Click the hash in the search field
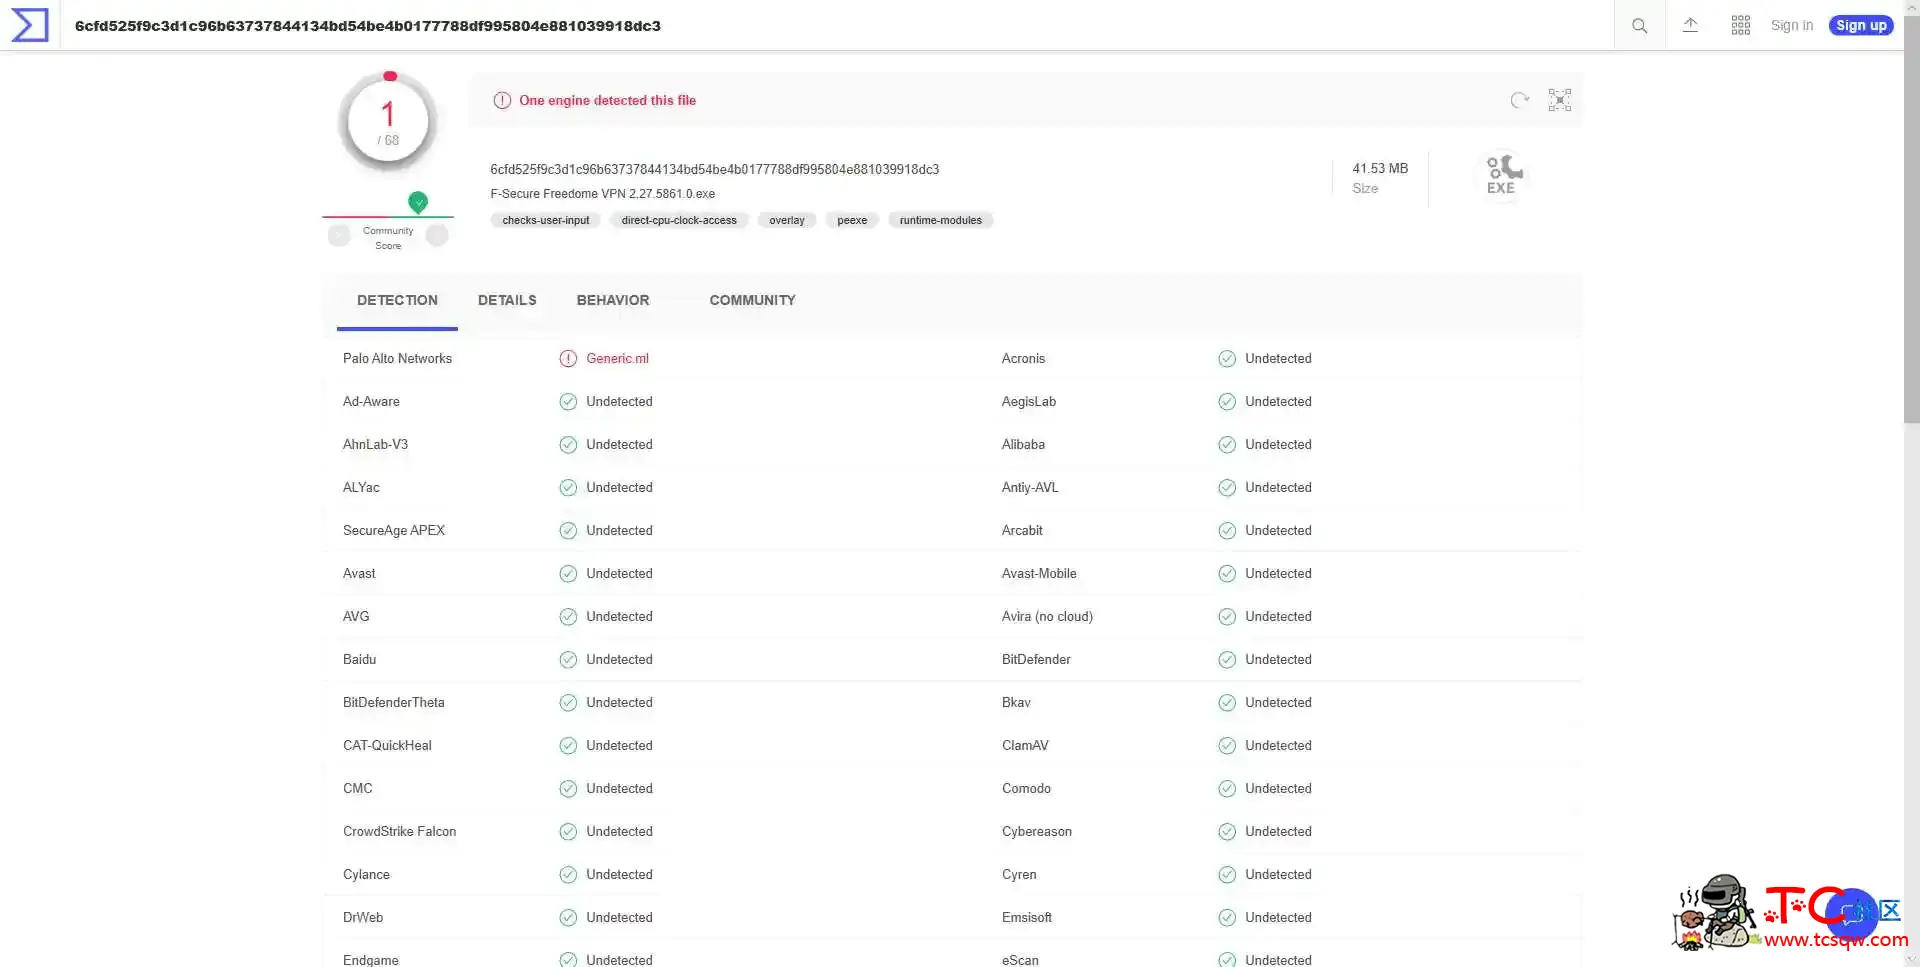The image size is (1920, 967). tap(368, 26)
